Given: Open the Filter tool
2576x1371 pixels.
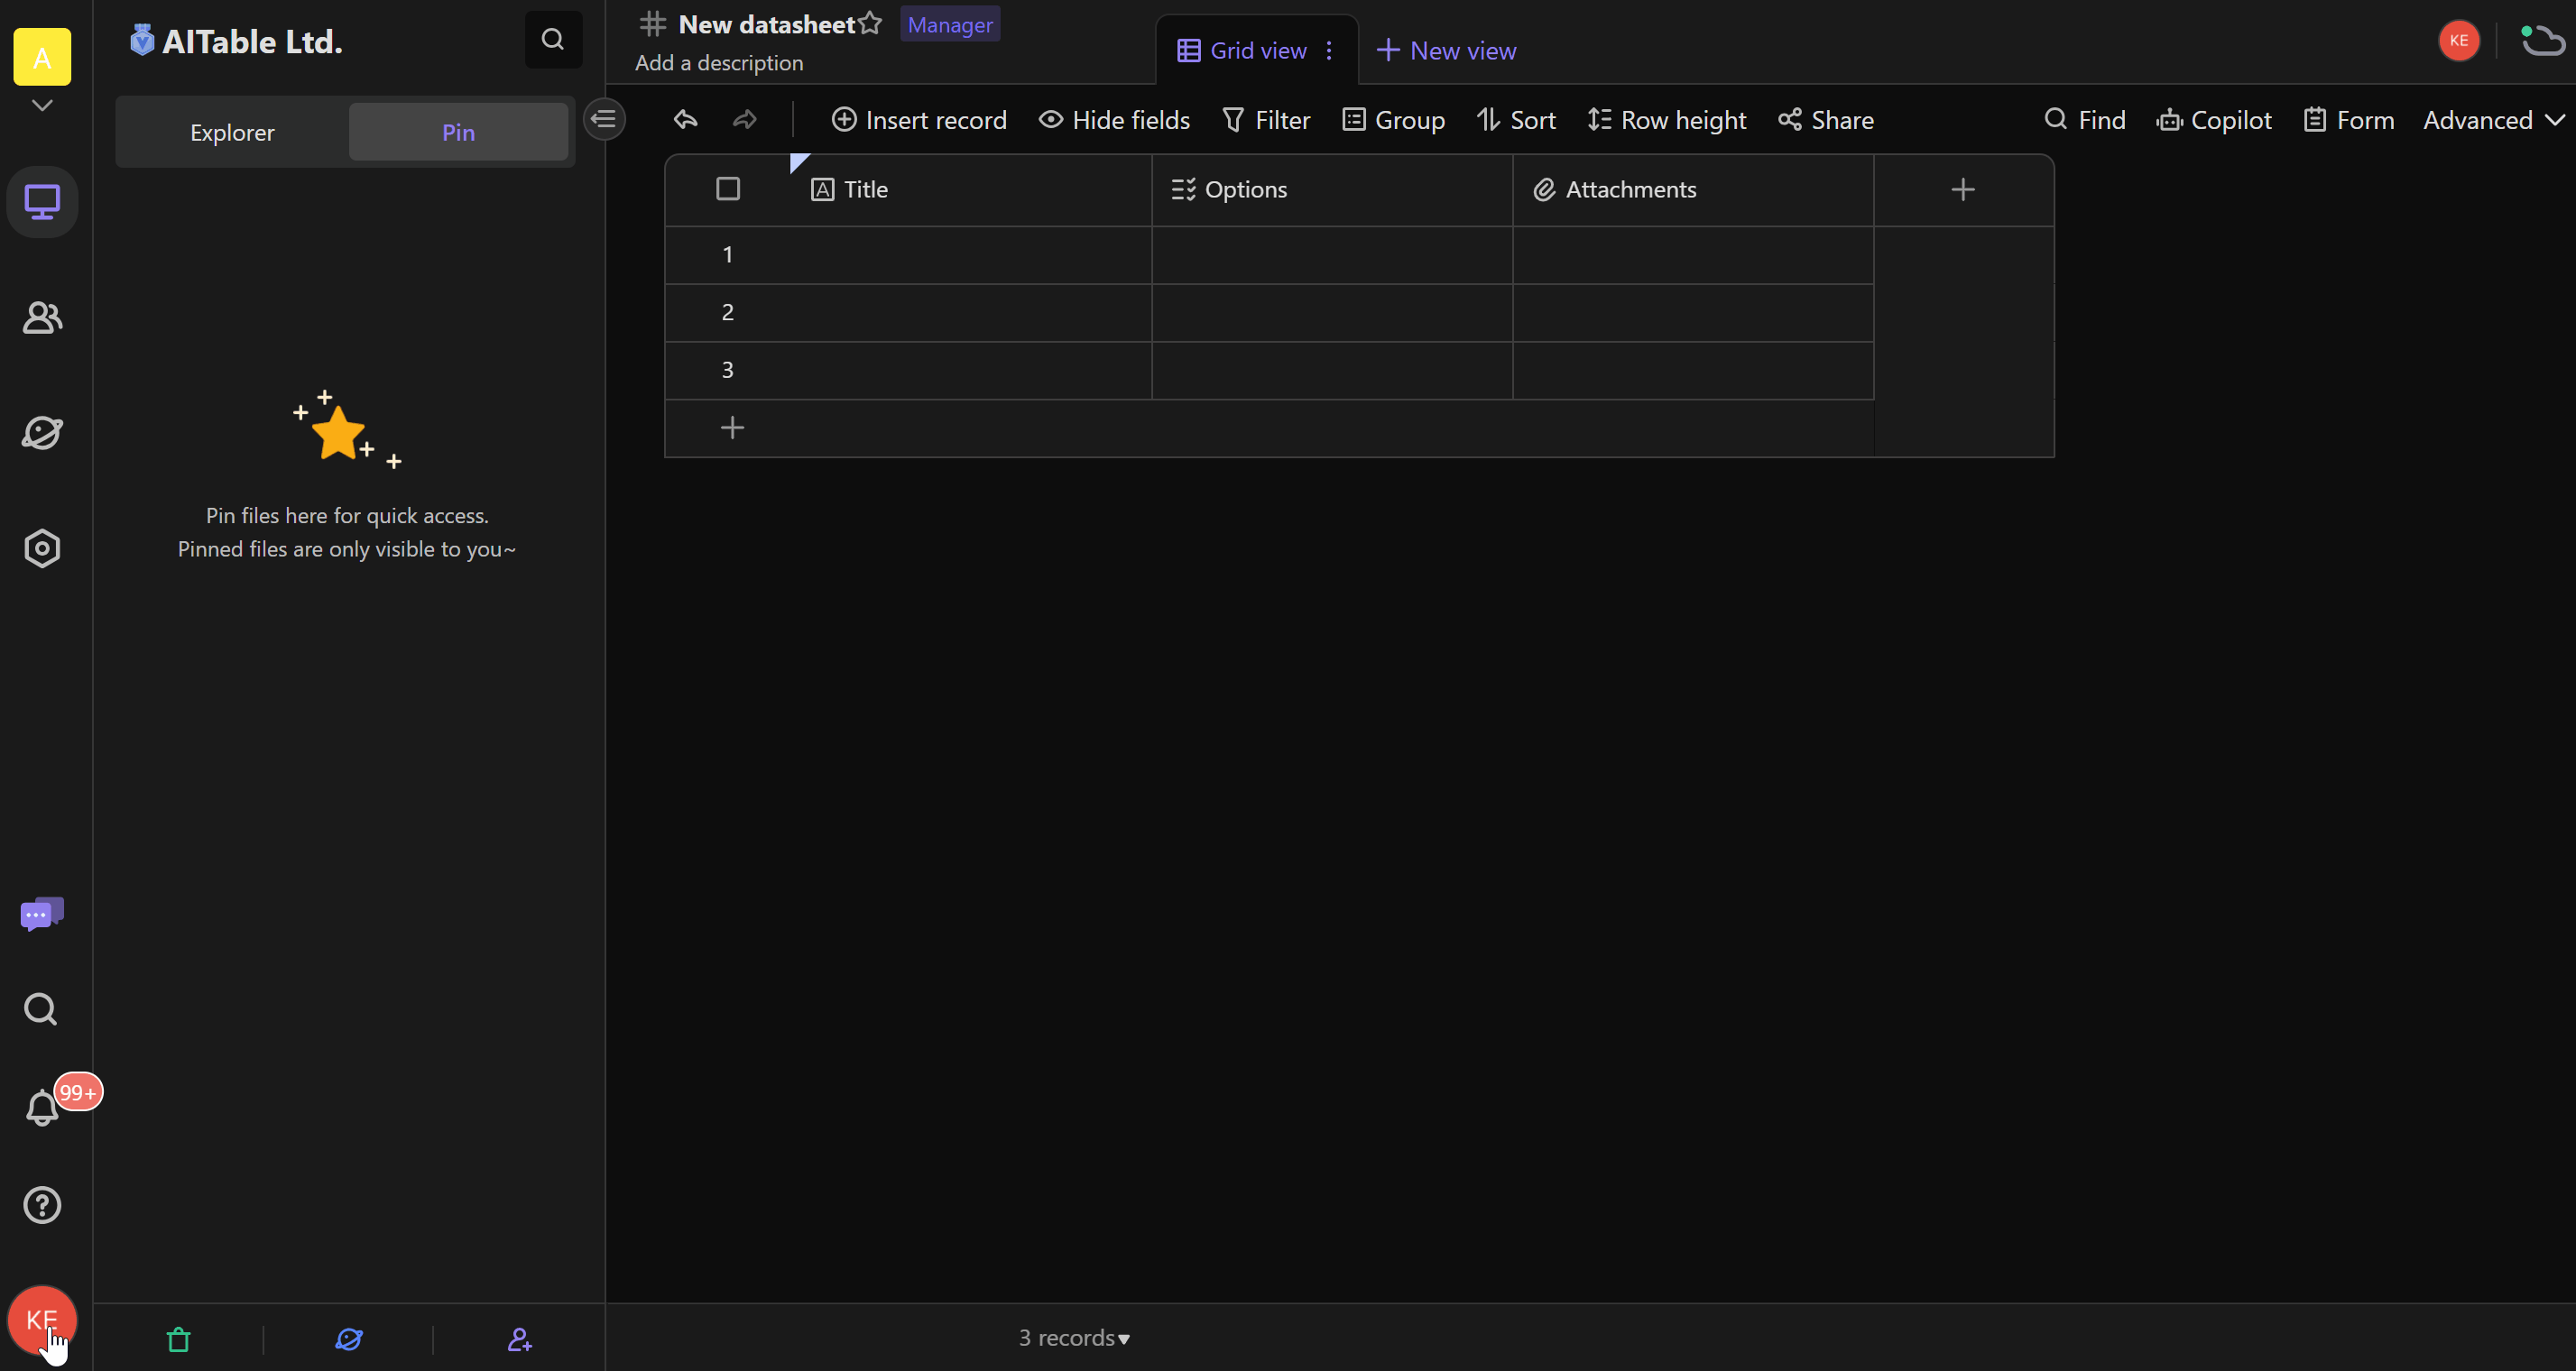Looking at the screenshot, I should (x=1266, y=119).
